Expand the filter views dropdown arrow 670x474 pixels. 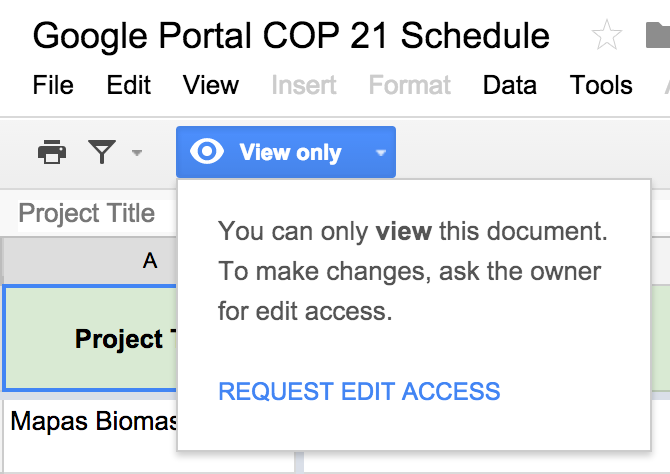[x=137, y=153]
